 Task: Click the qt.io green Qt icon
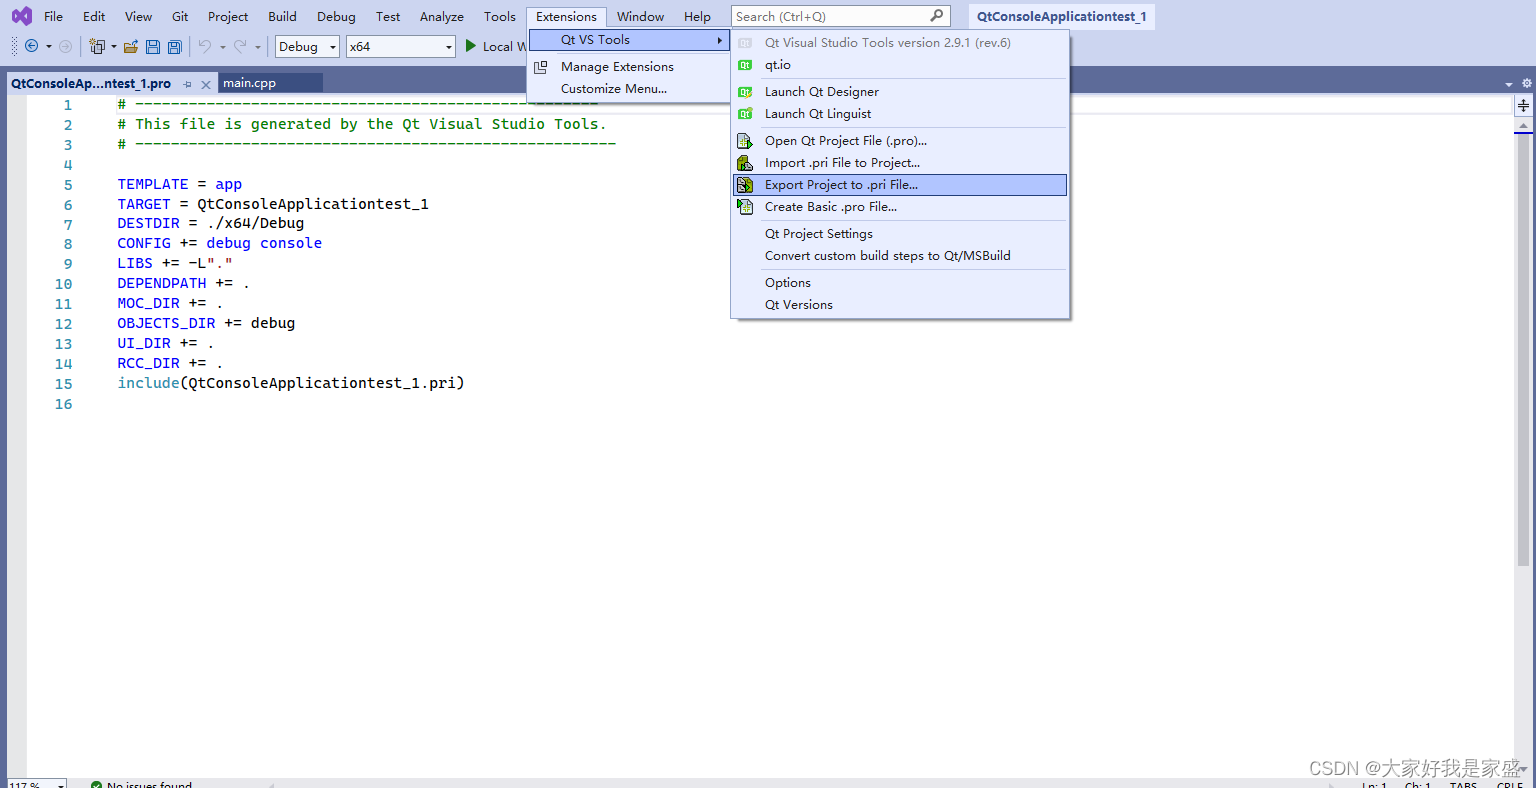click(x=745, y=65)
